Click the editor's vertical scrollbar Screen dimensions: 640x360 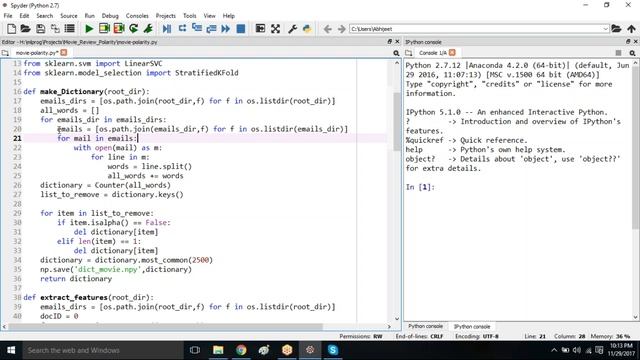click(x=397, y=121)
